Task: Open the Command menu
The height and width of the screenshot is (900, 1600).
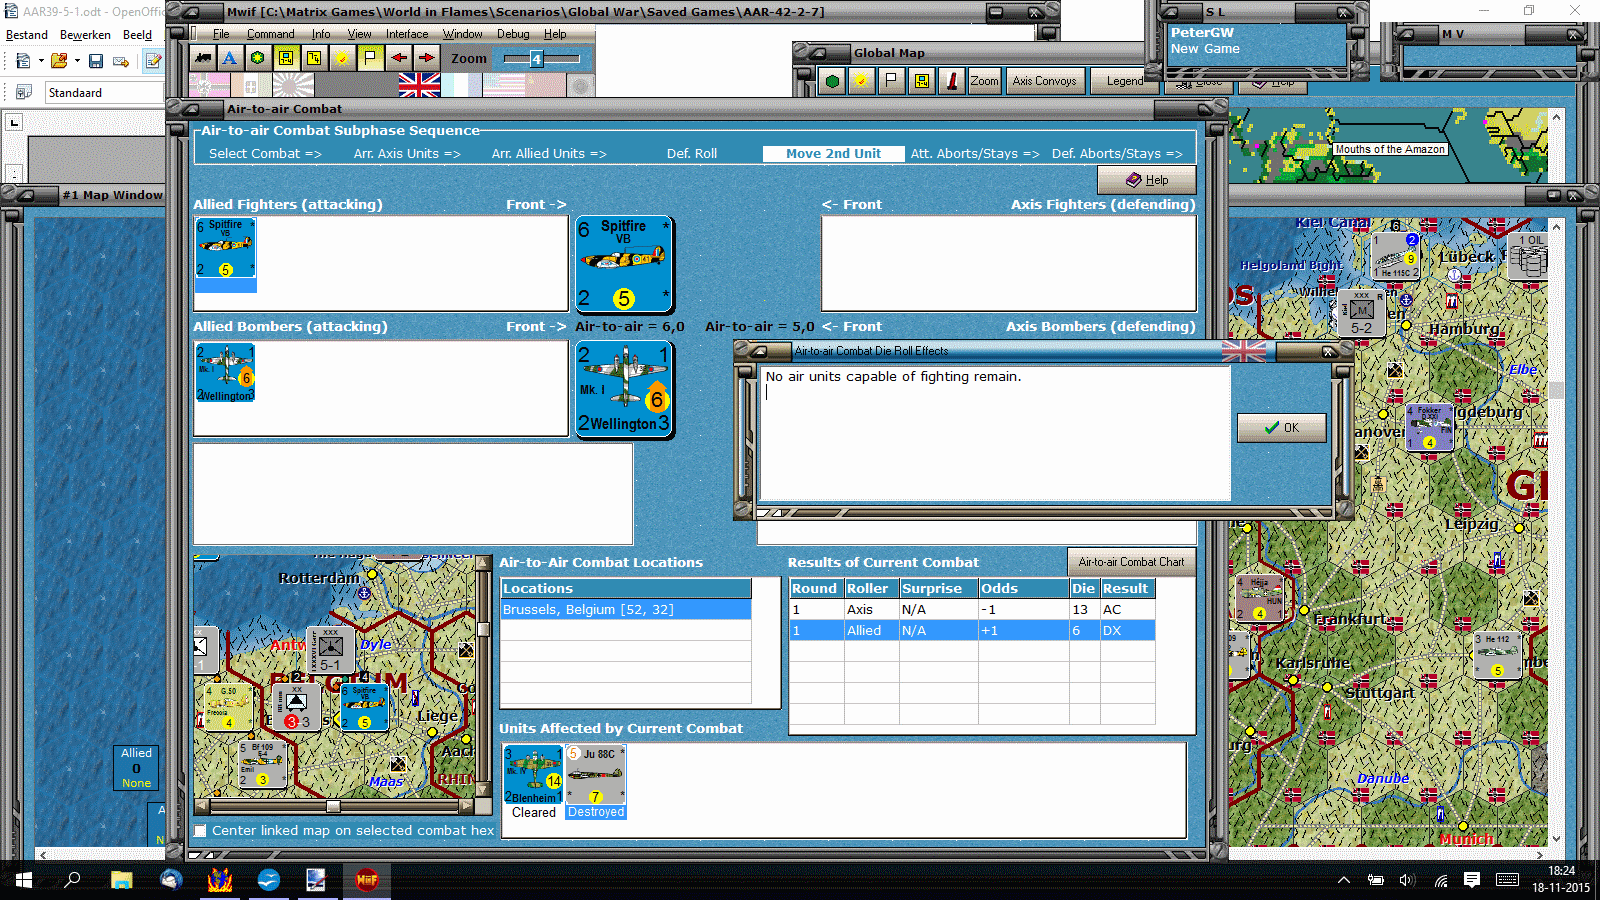Action: 271,34
